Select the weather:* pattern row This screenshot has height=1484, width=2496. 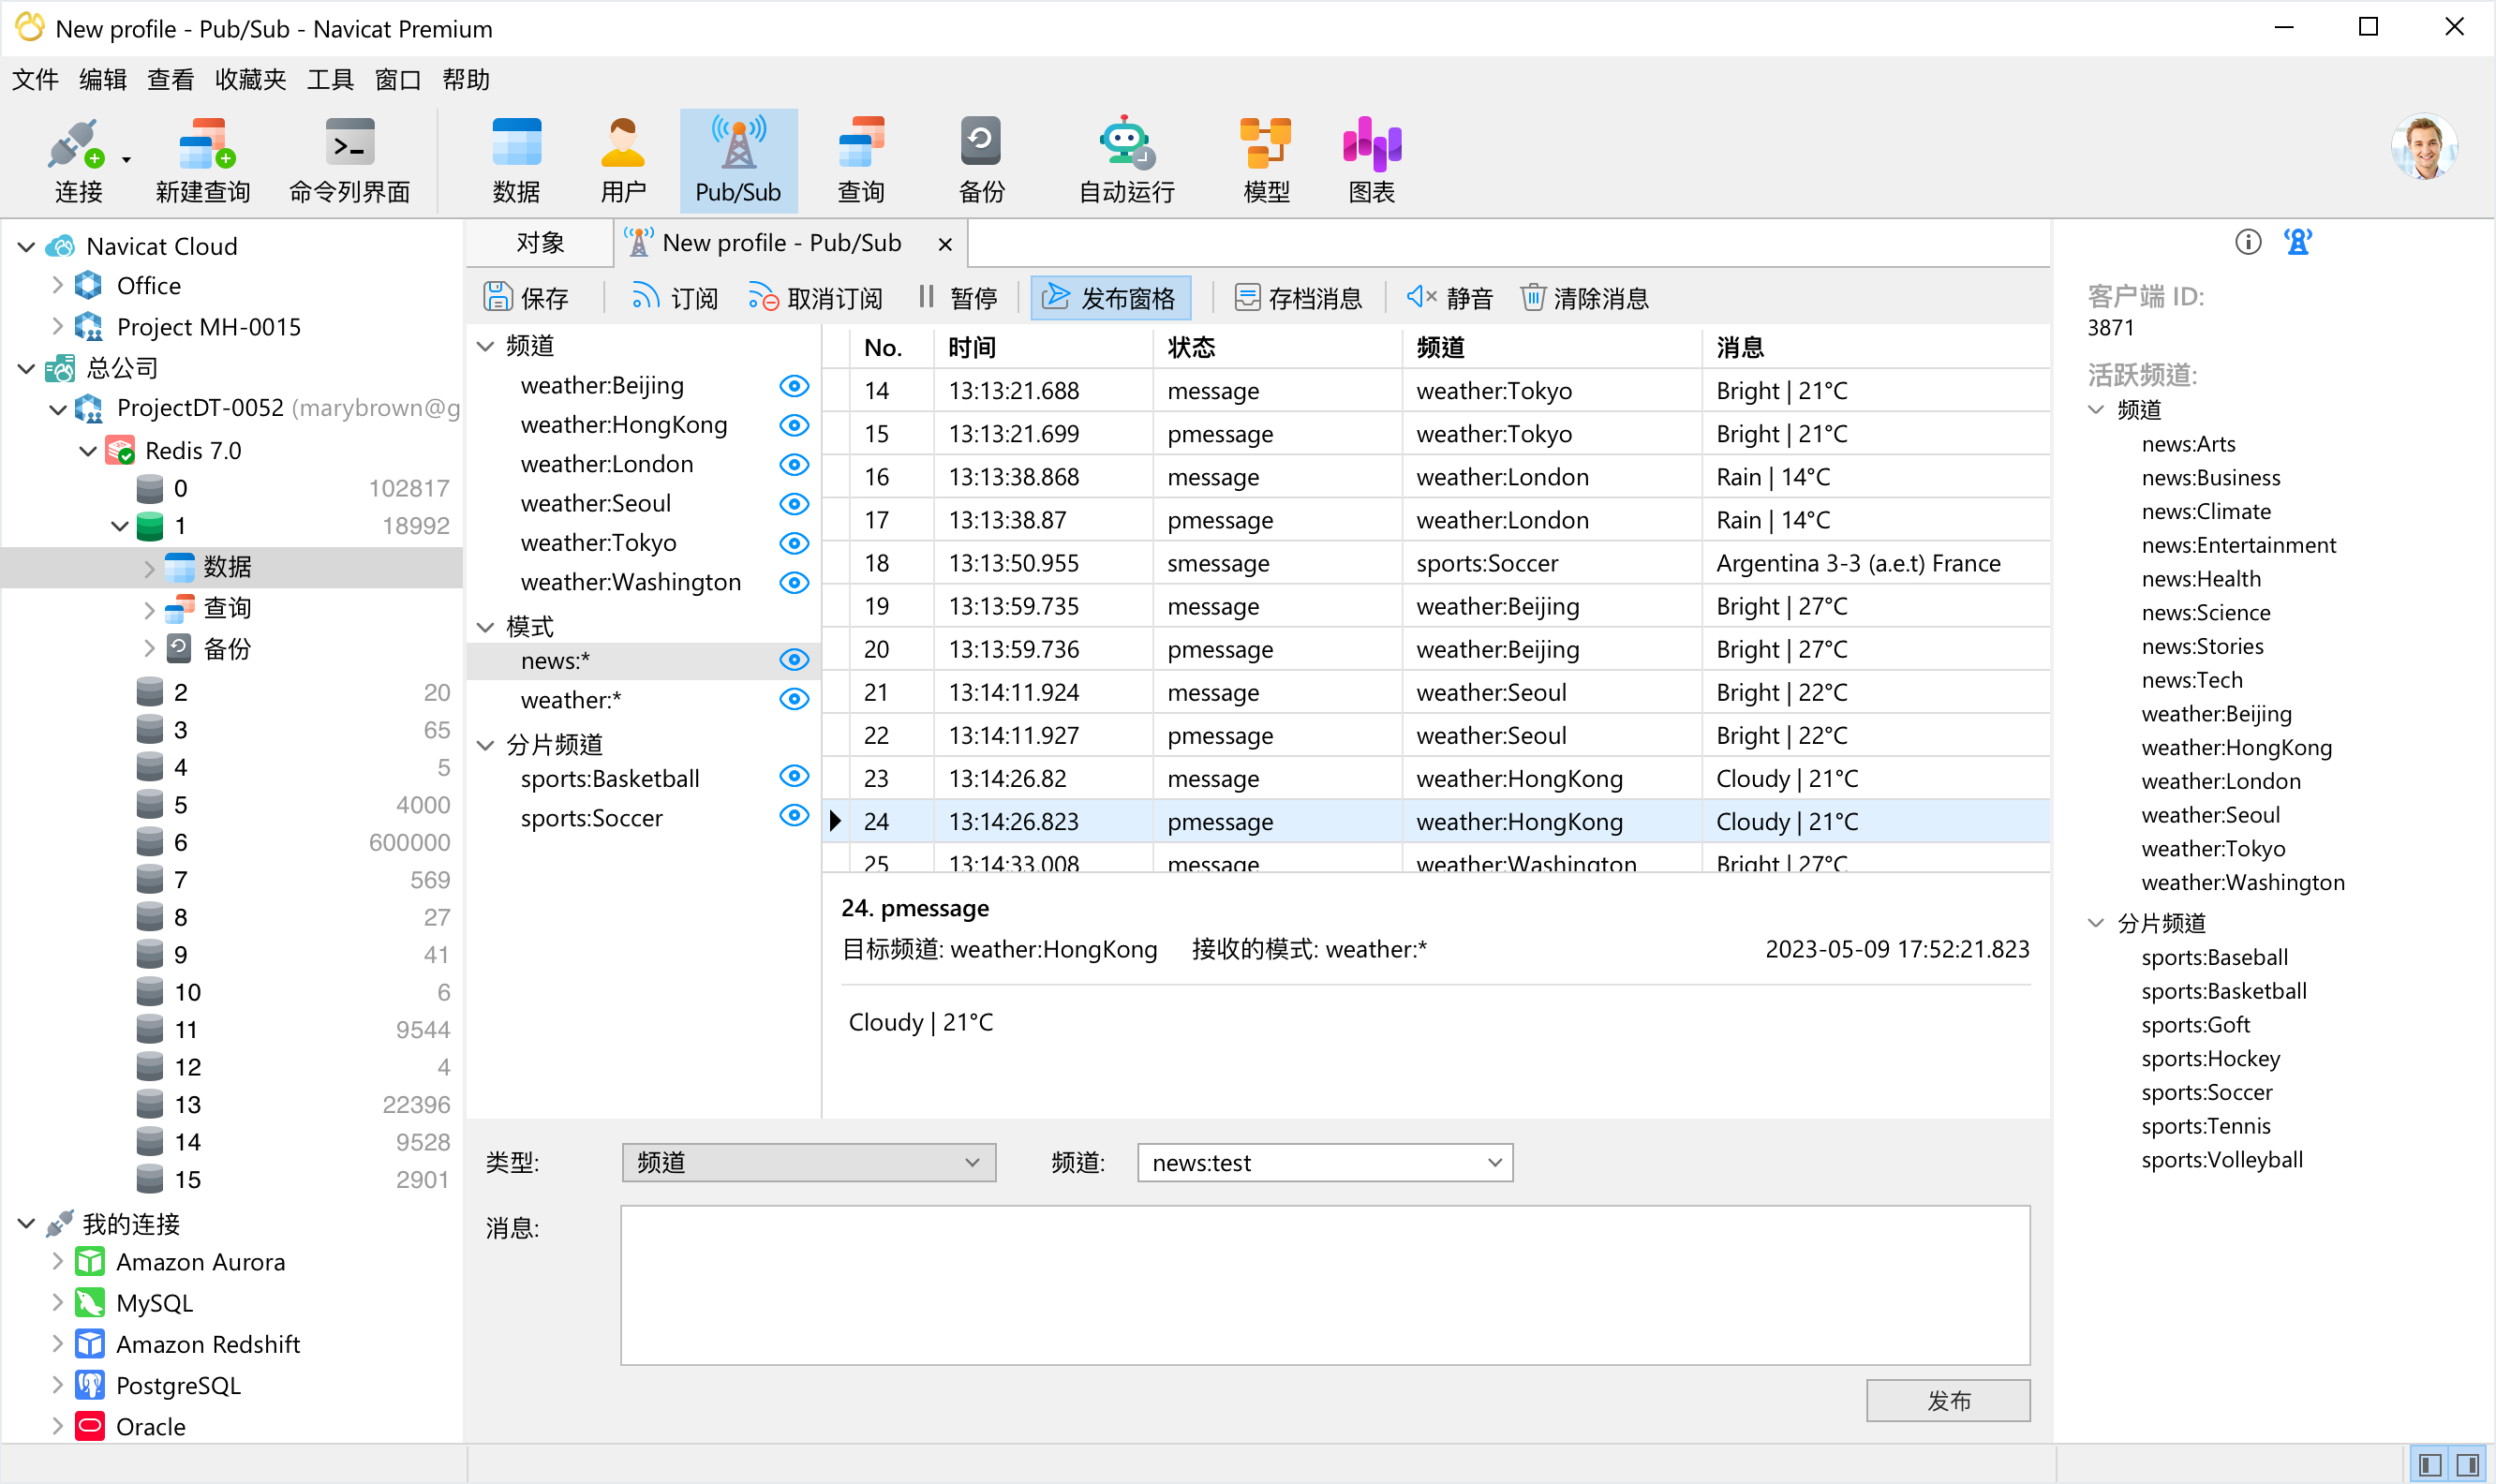(643, 700)
